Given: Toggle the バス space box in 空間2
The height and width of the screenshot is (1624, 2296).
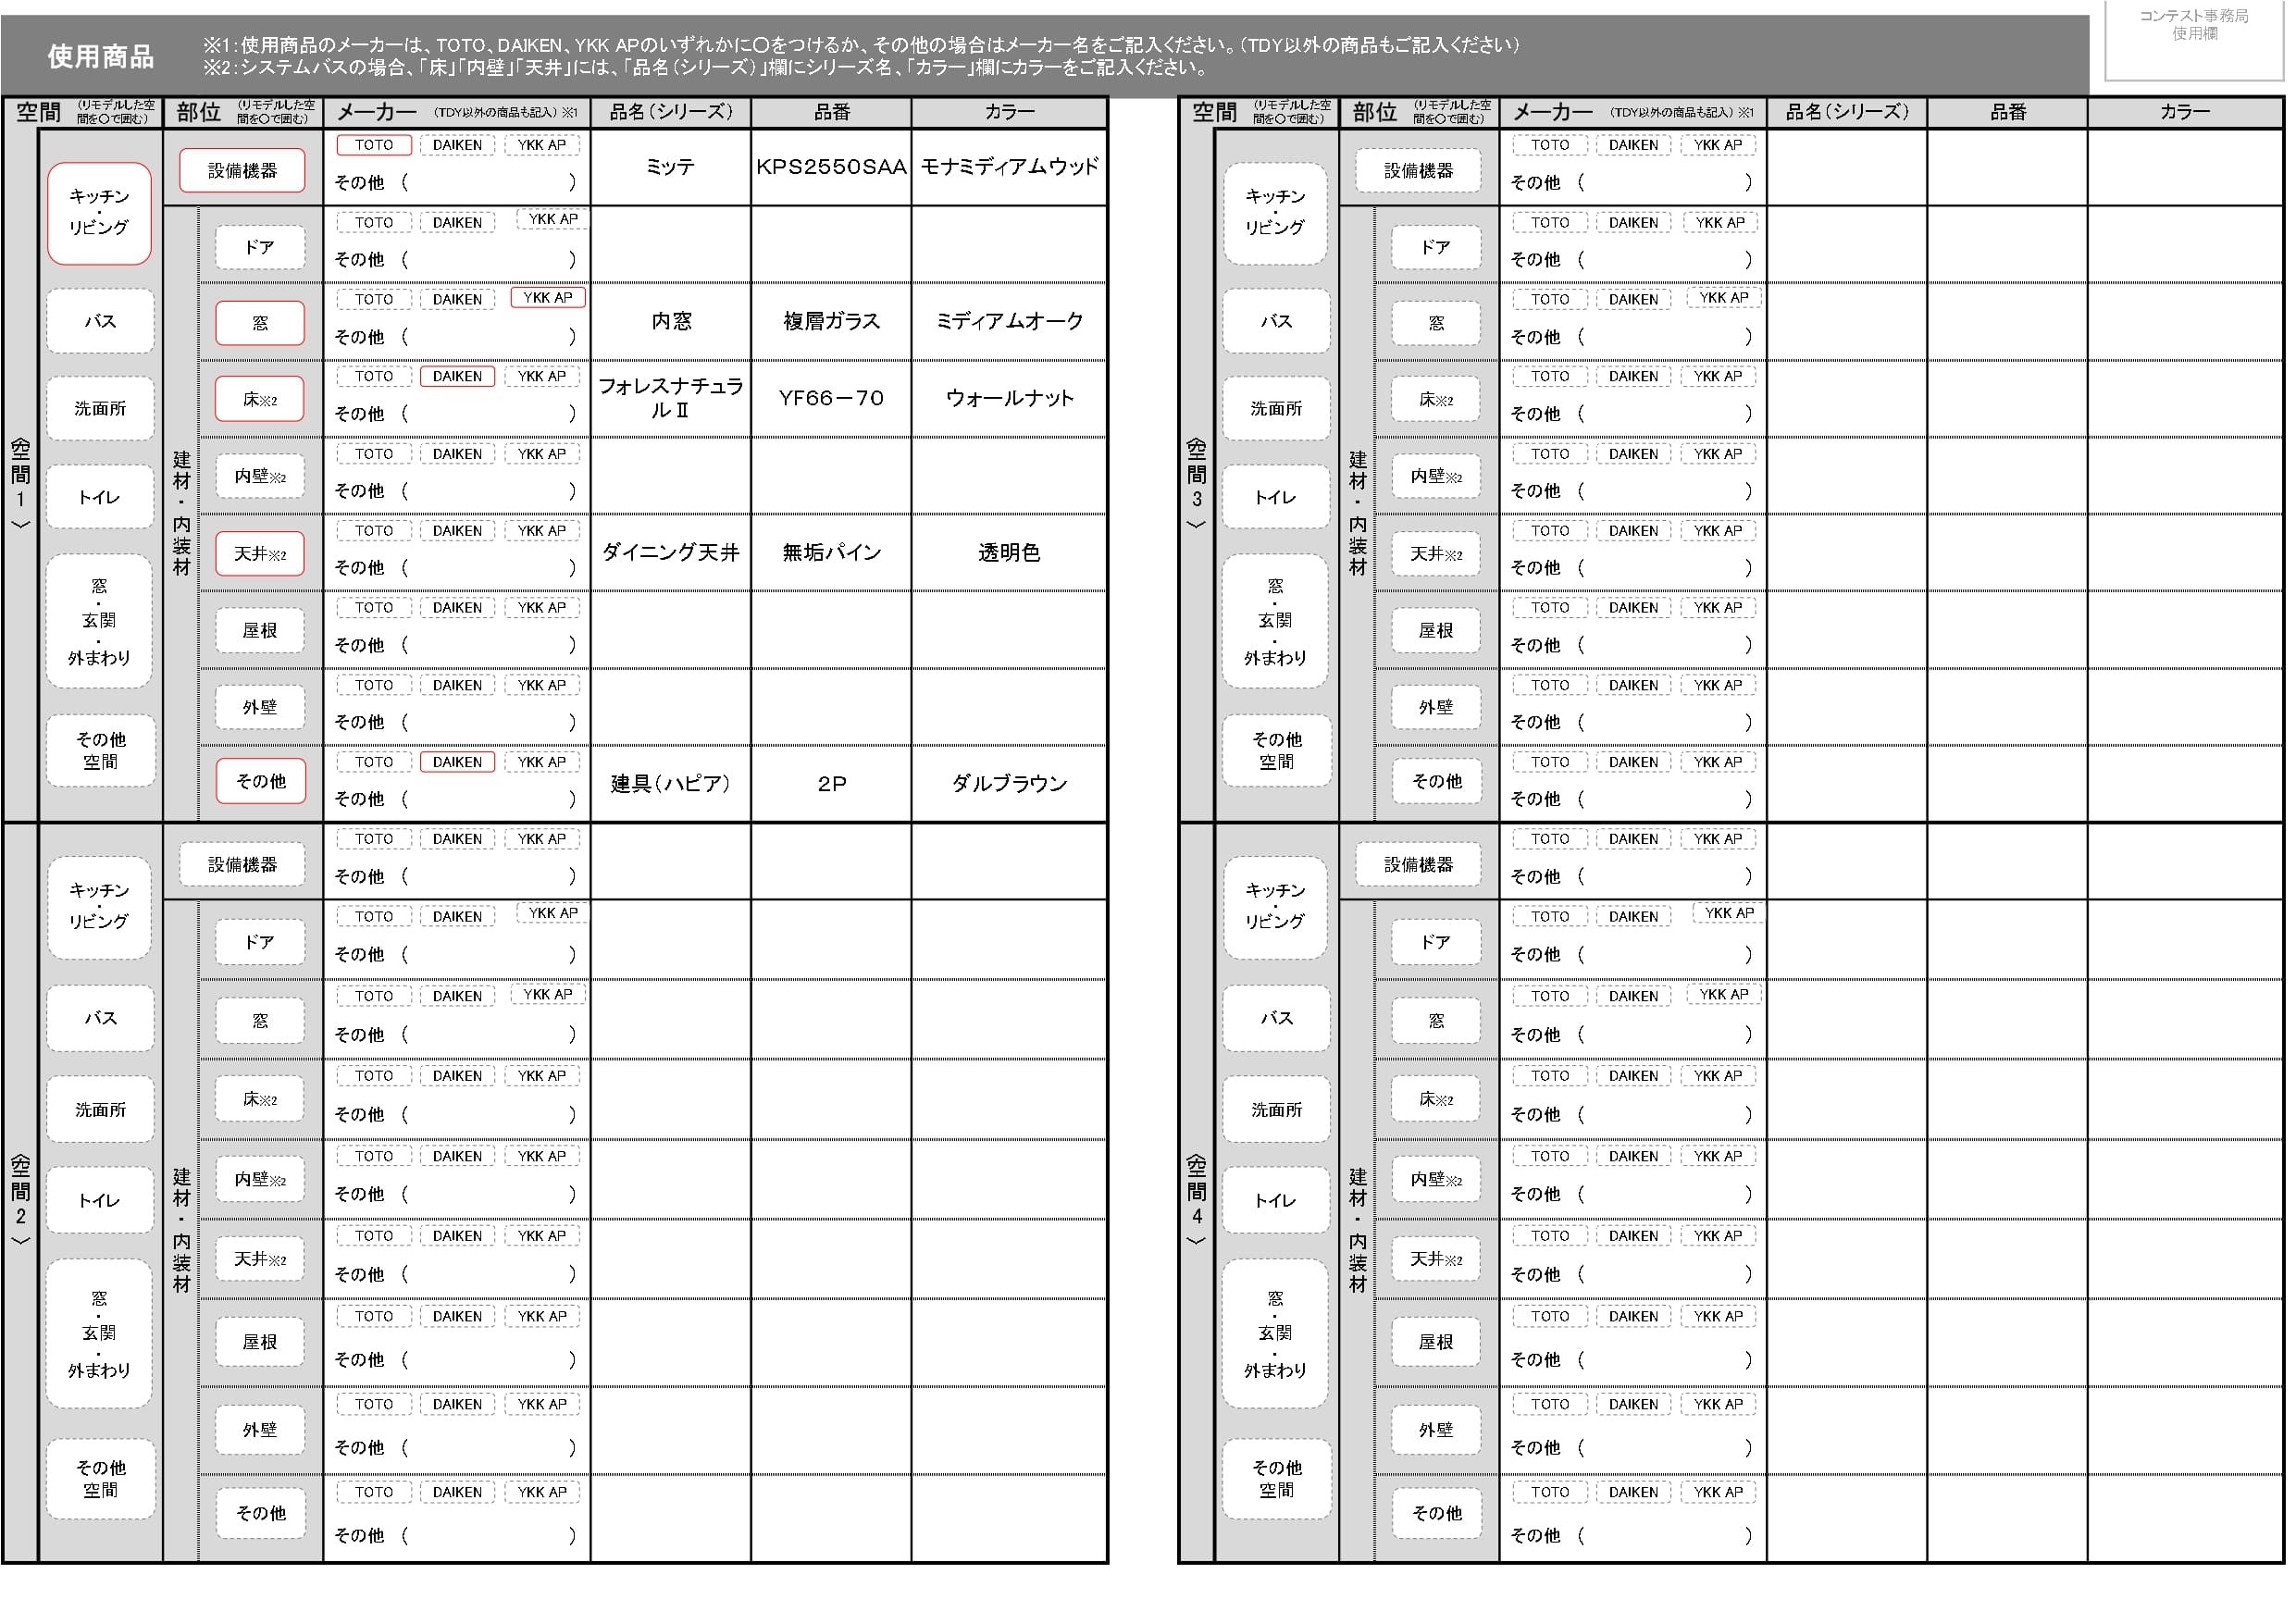Looking at the screenshot, I should point(100,1019).
